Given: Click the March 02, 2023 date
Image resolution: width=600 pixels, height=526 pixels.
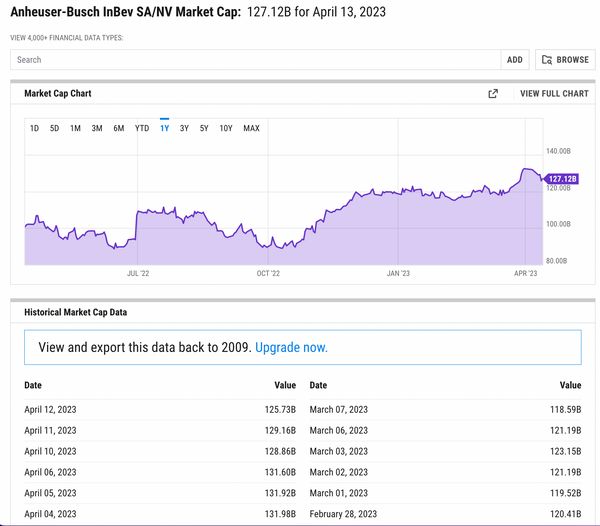Looking at the screenshot, I should pyautogui.click(x=339, y=472).
